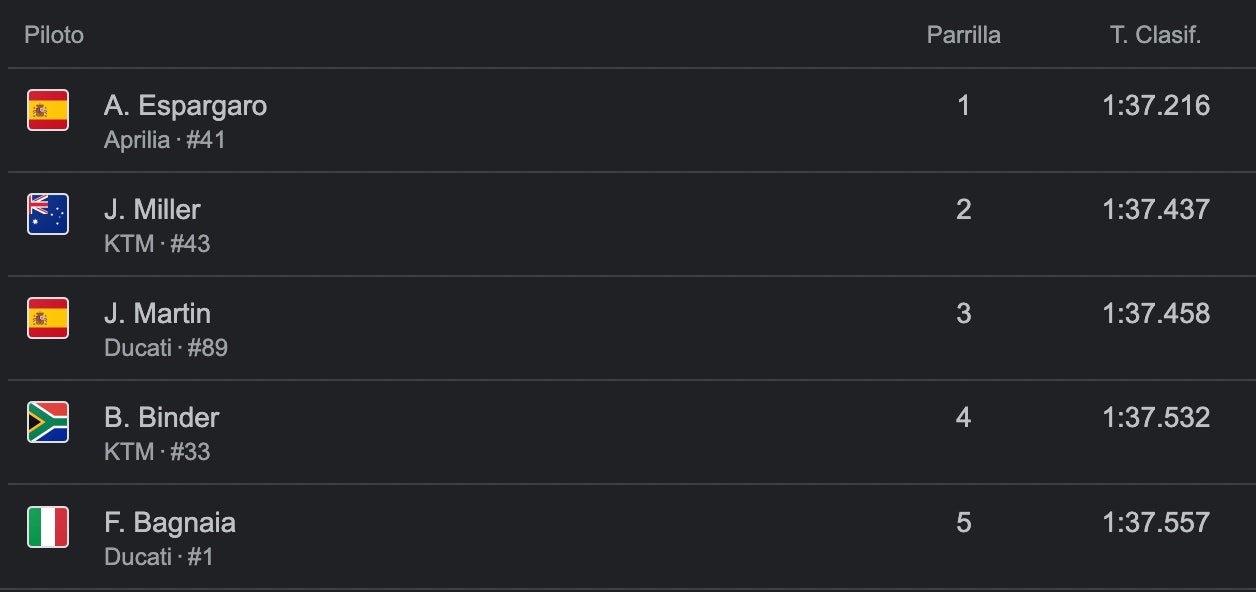
Task: Click the KTM #43 team label
Action: 157,244
